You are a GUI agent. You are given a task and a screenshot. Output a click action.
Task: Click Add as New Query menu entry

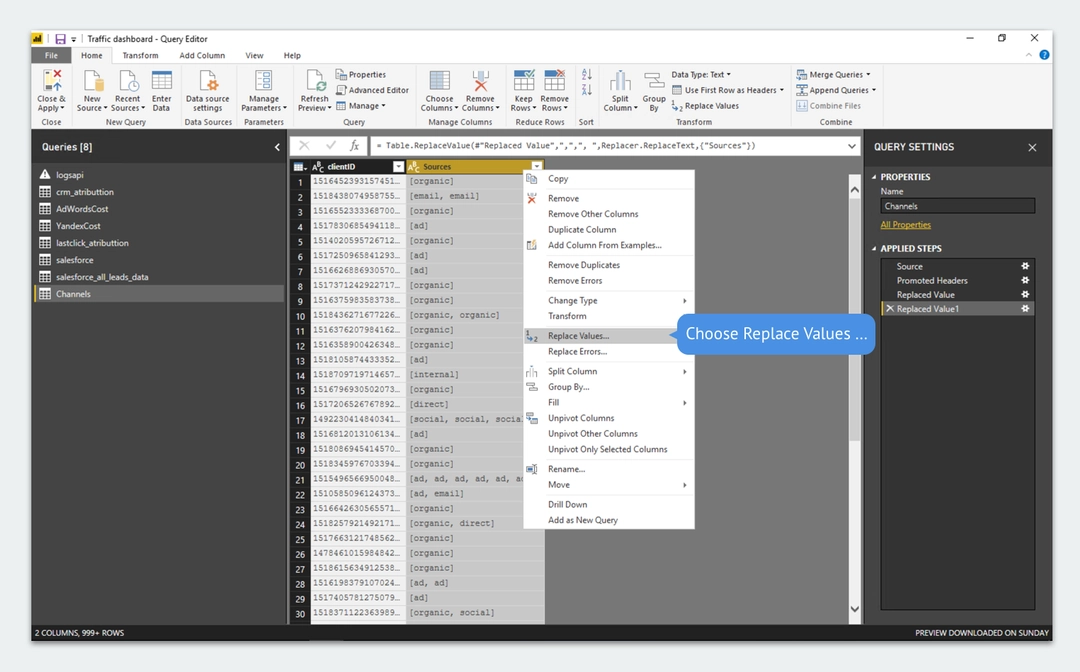[609, 521]
